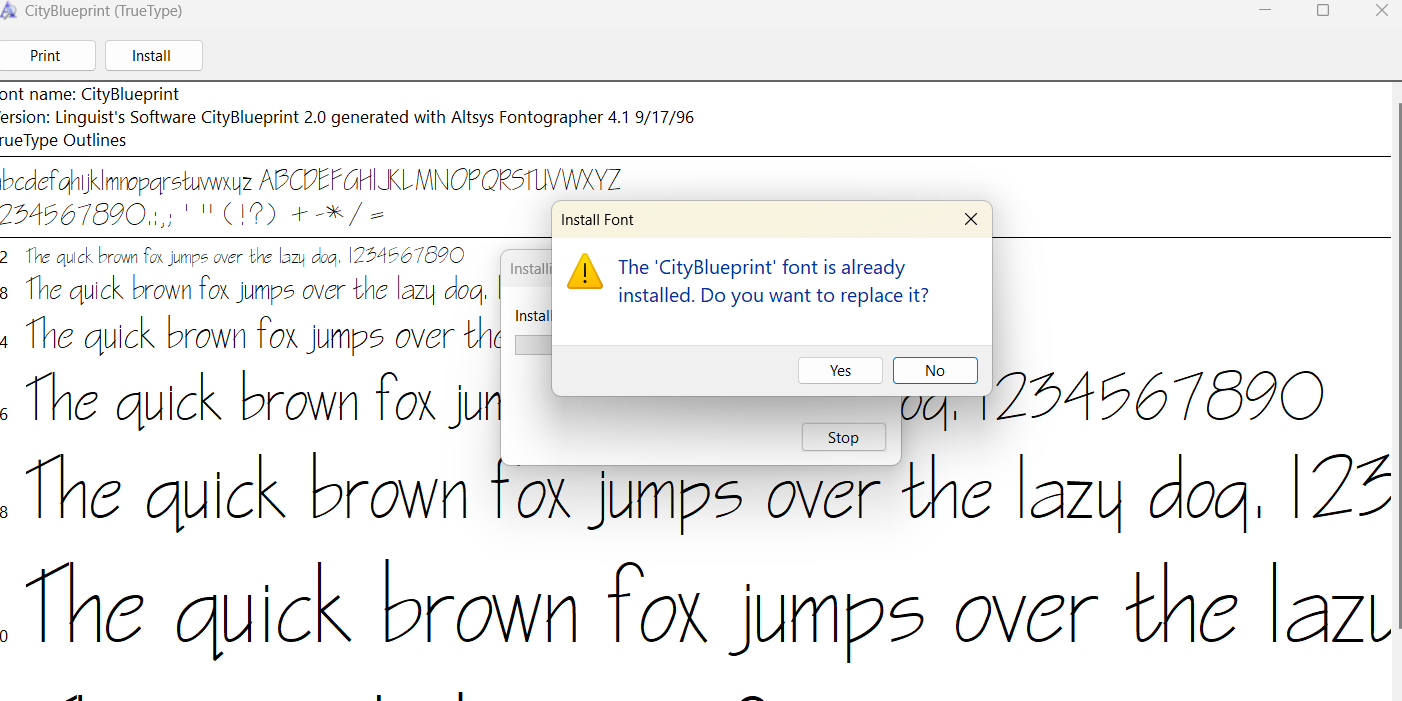
Task: Click the smallest 'quick brown fox' sample line
Action: coord(245,256)
